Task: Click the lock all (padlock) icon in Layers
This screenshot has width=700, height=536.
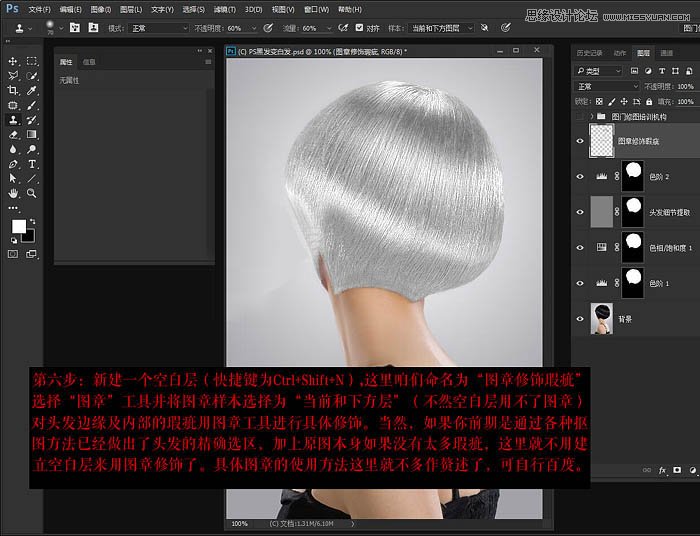Action: [650, 102]
